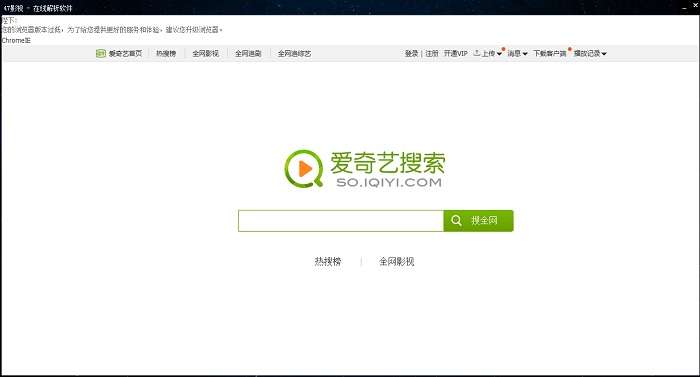The width and height of the screenshot is (700, 377).
Task: Click the 热搜榜 link below the search box
Action: point(328,262)
